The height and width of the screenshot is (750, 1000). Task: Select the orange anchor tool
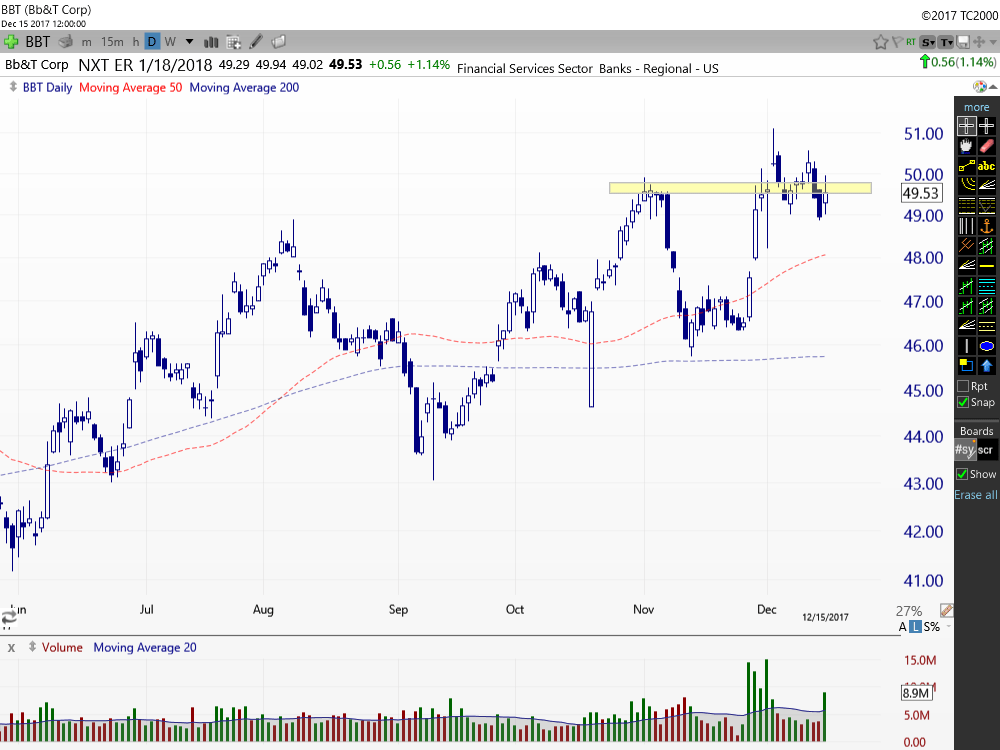point(986,226)
